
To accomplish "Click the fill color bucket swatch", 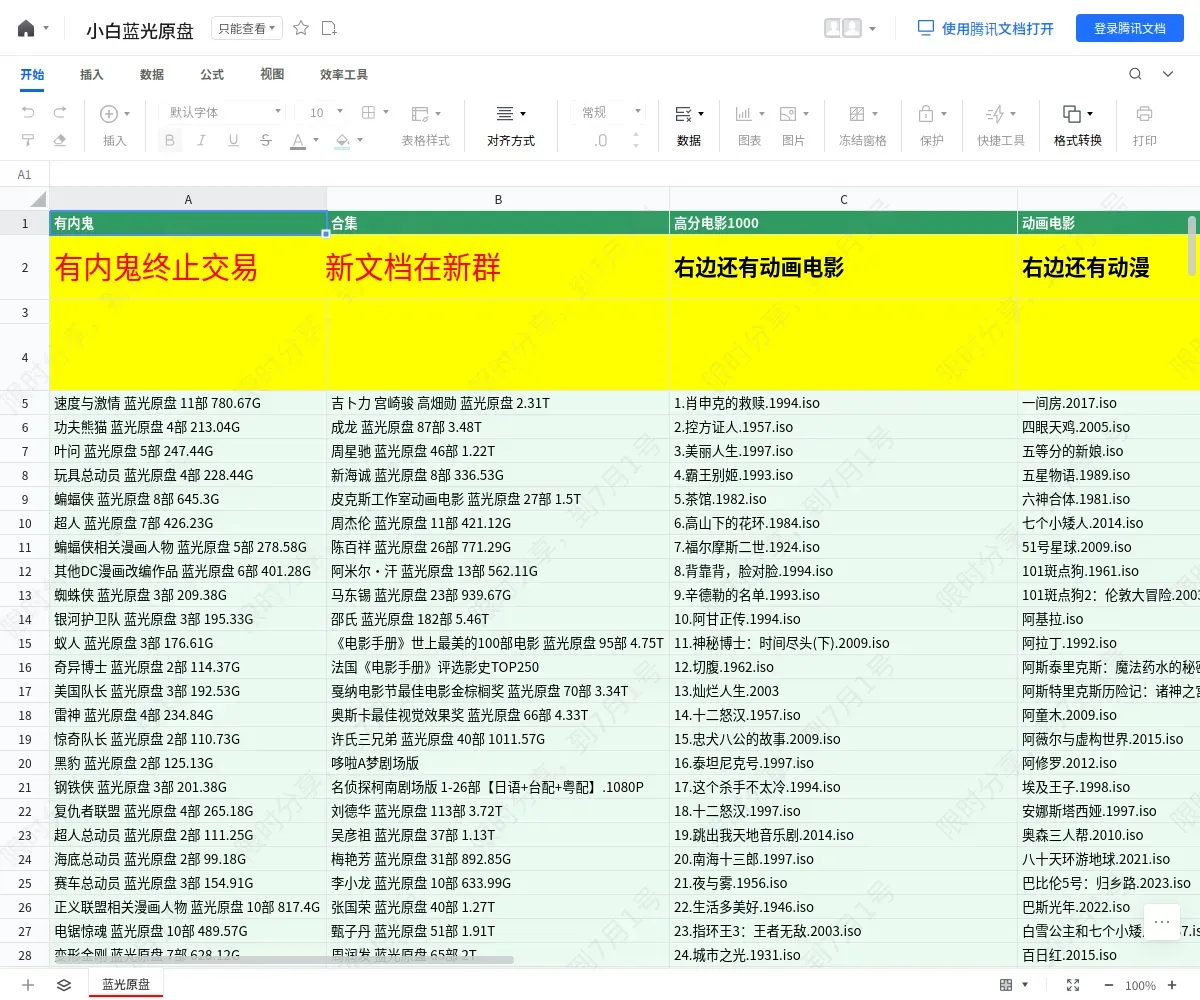I will coord(343,141).
